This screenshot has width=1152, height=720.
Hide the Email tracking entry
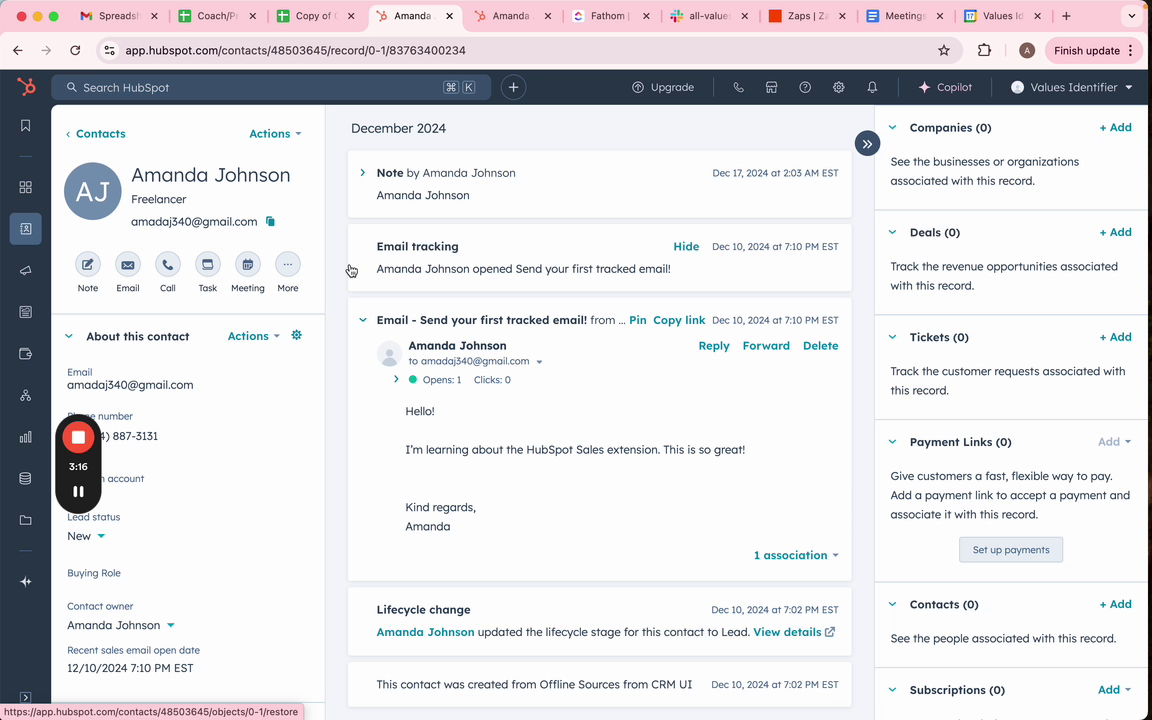pyautogui.click(x=686, y=247)
